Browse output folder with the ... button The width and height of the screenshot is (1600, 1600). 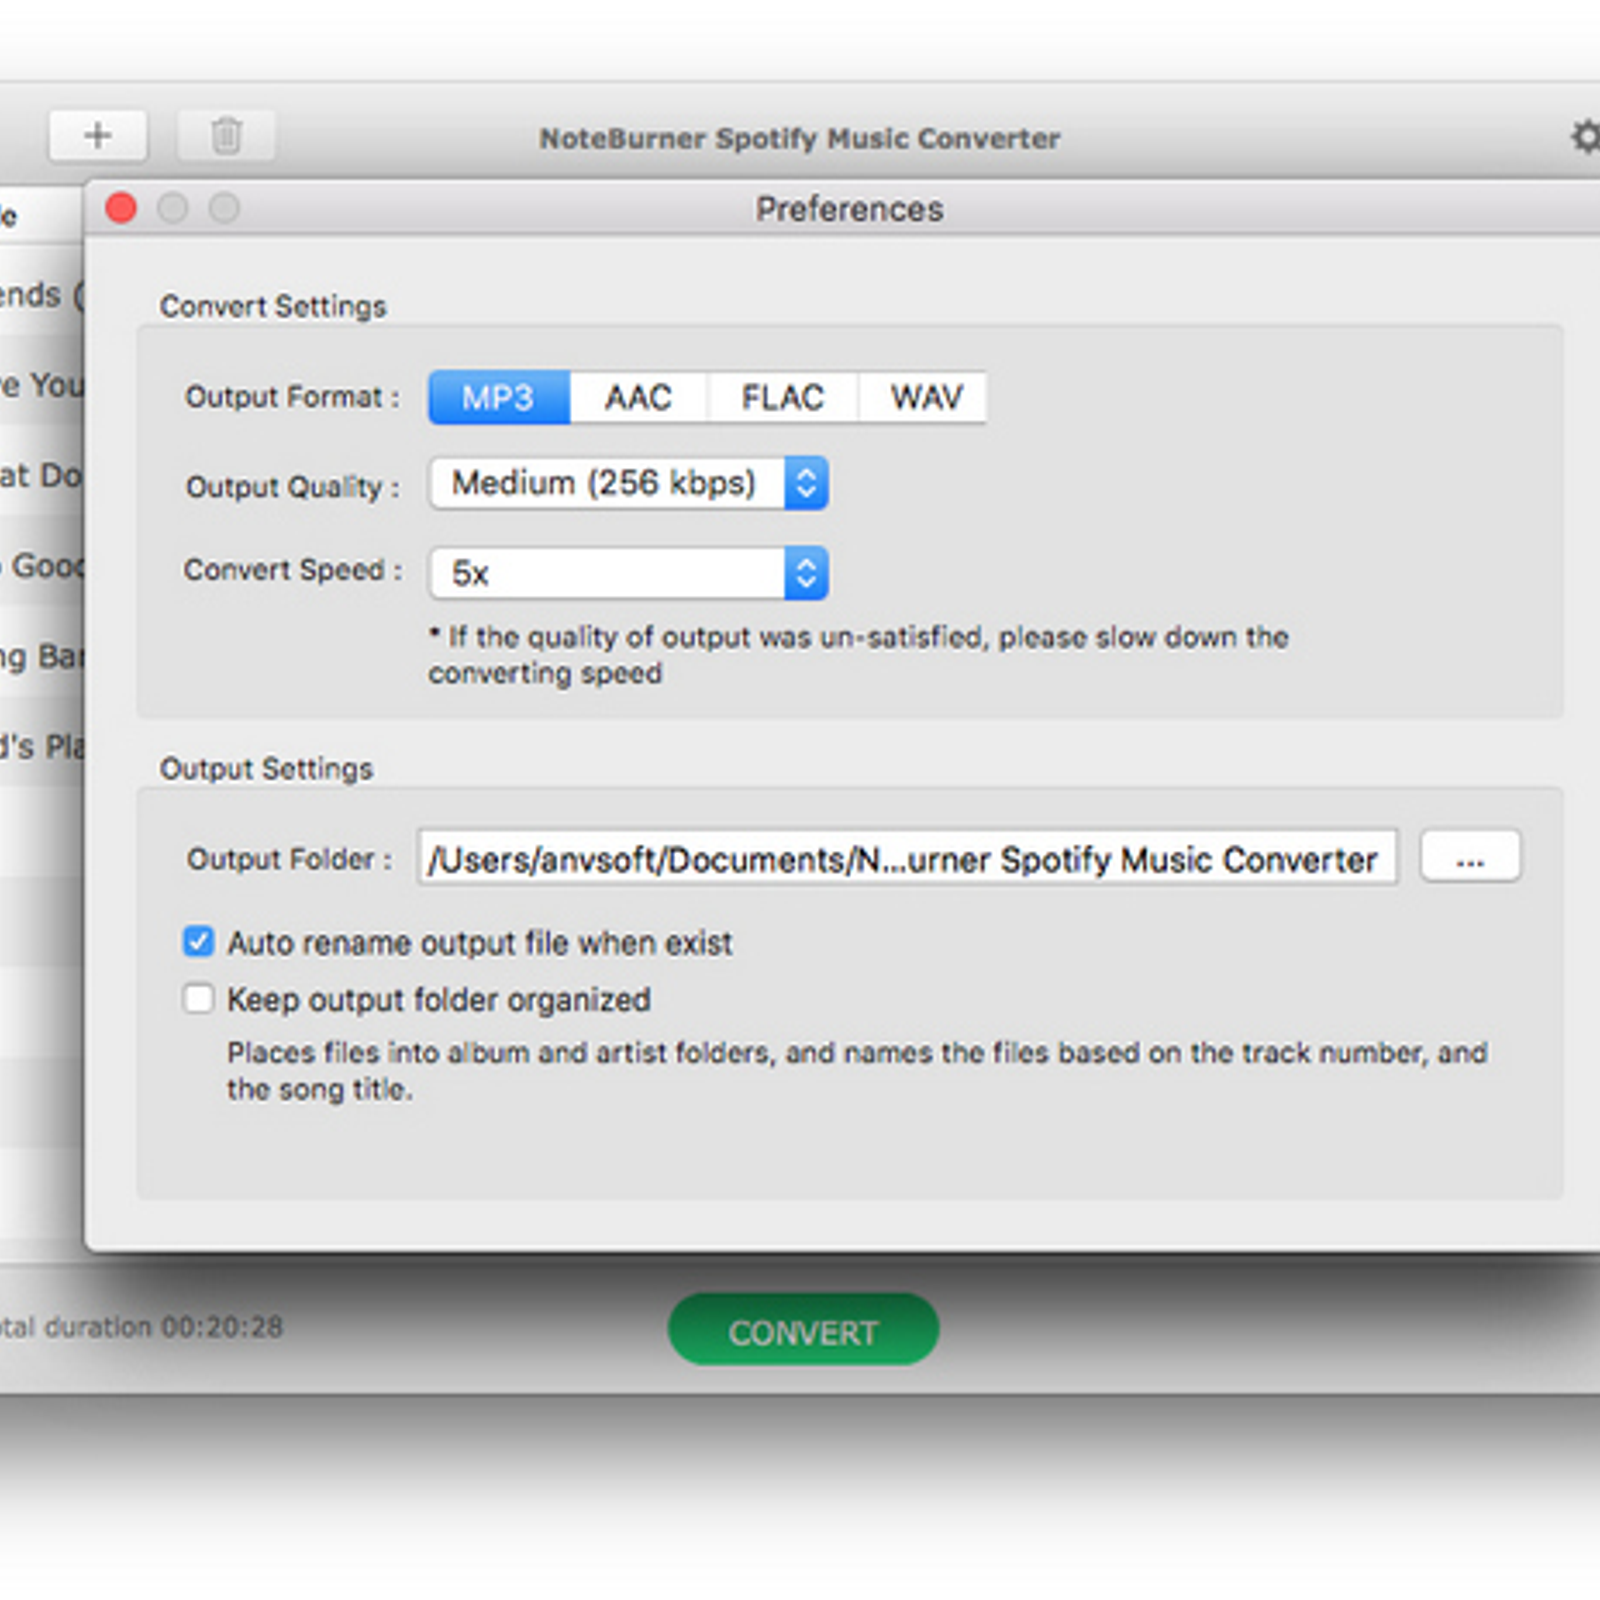[x=1469, y=857]
